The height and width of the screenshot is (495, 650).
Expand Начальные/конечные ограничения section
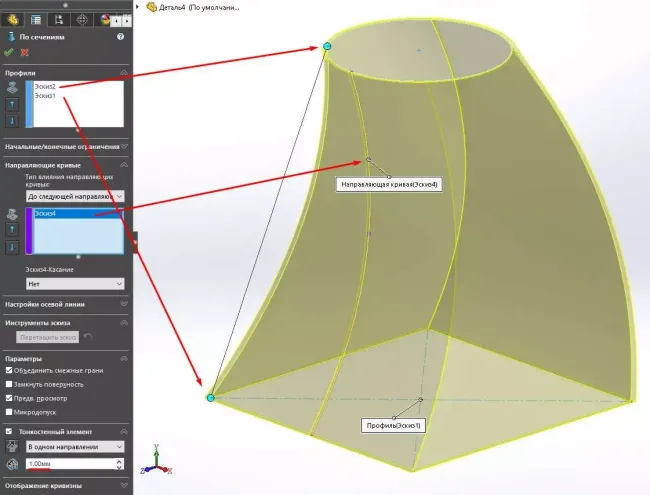click(124, 146)
